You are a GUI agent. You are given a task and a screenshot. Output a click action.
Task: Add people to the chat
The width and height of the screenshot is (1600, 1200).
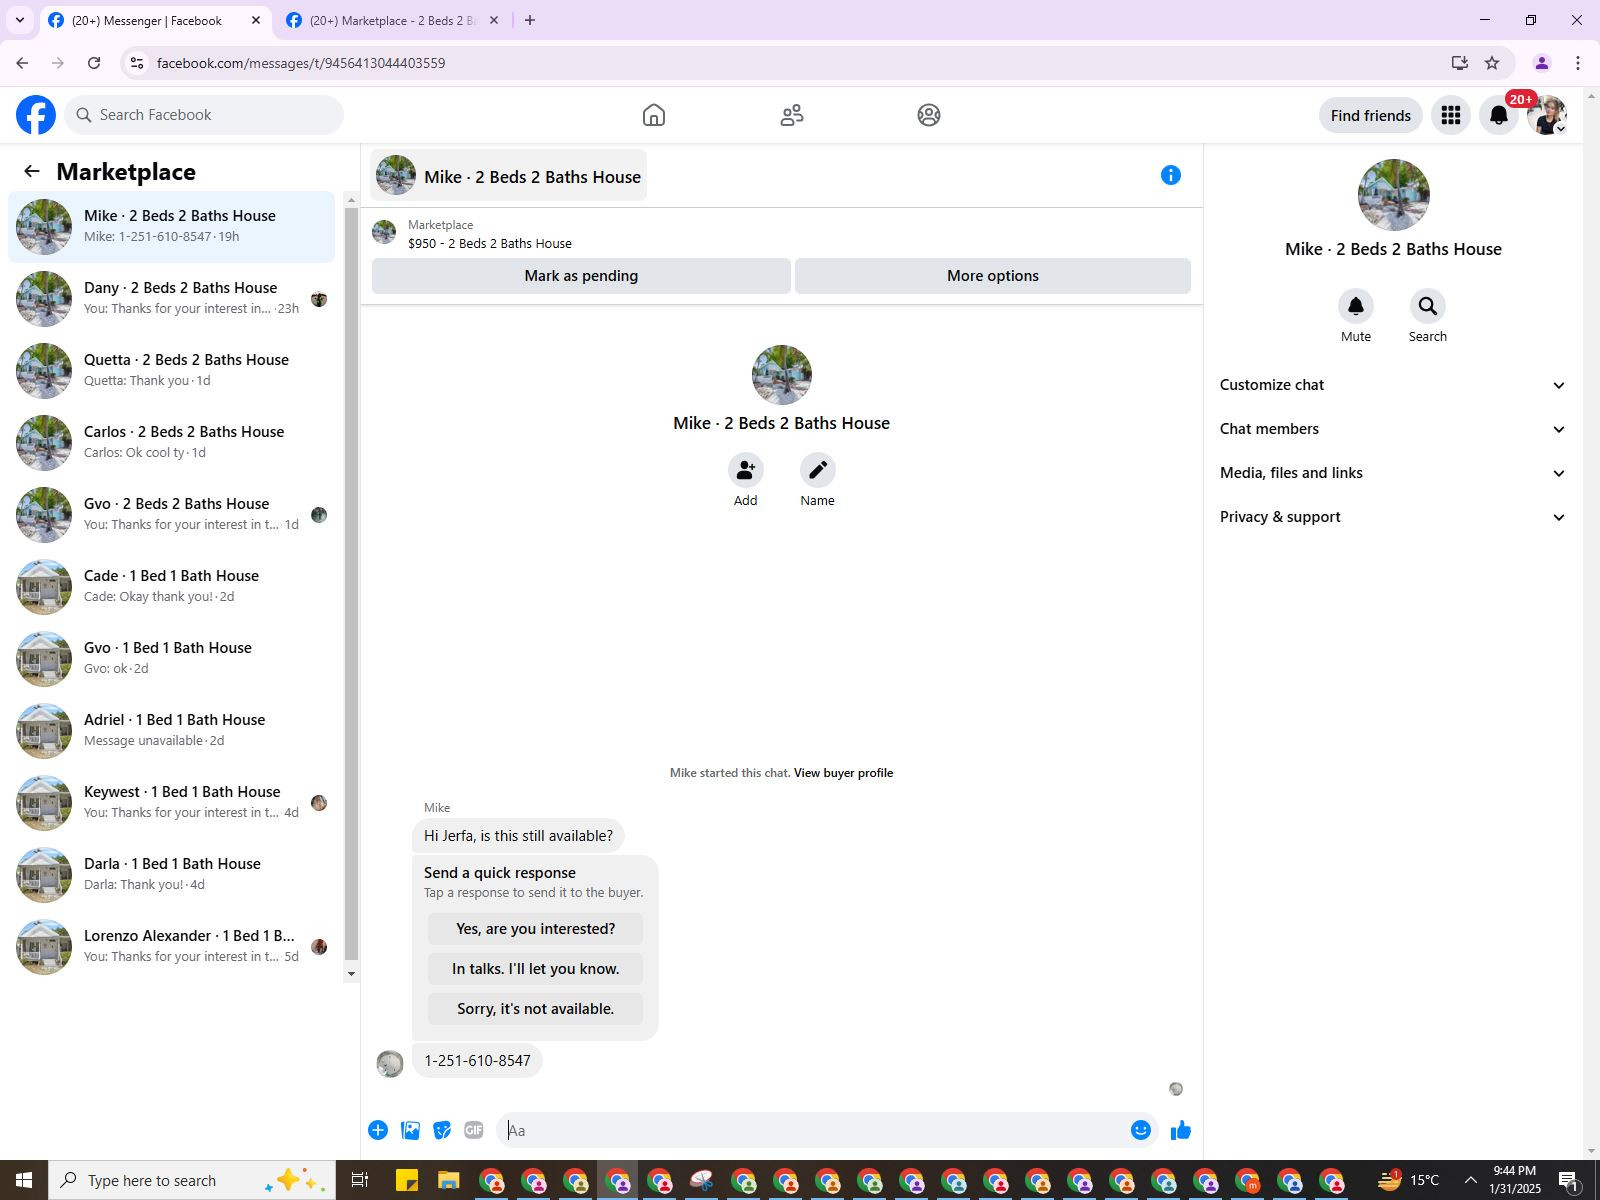pos(746,470)
